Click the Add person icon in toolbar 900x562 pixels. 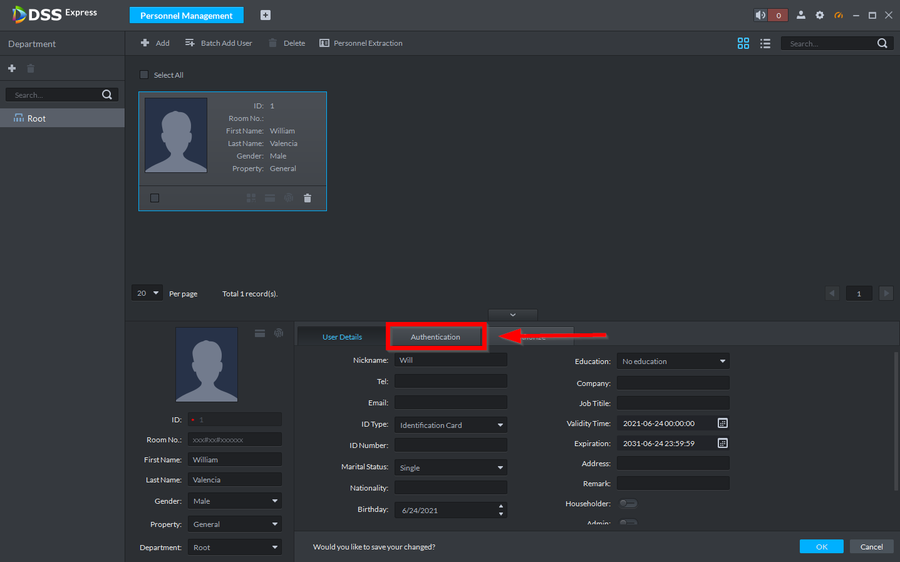[x=145, y=43]
